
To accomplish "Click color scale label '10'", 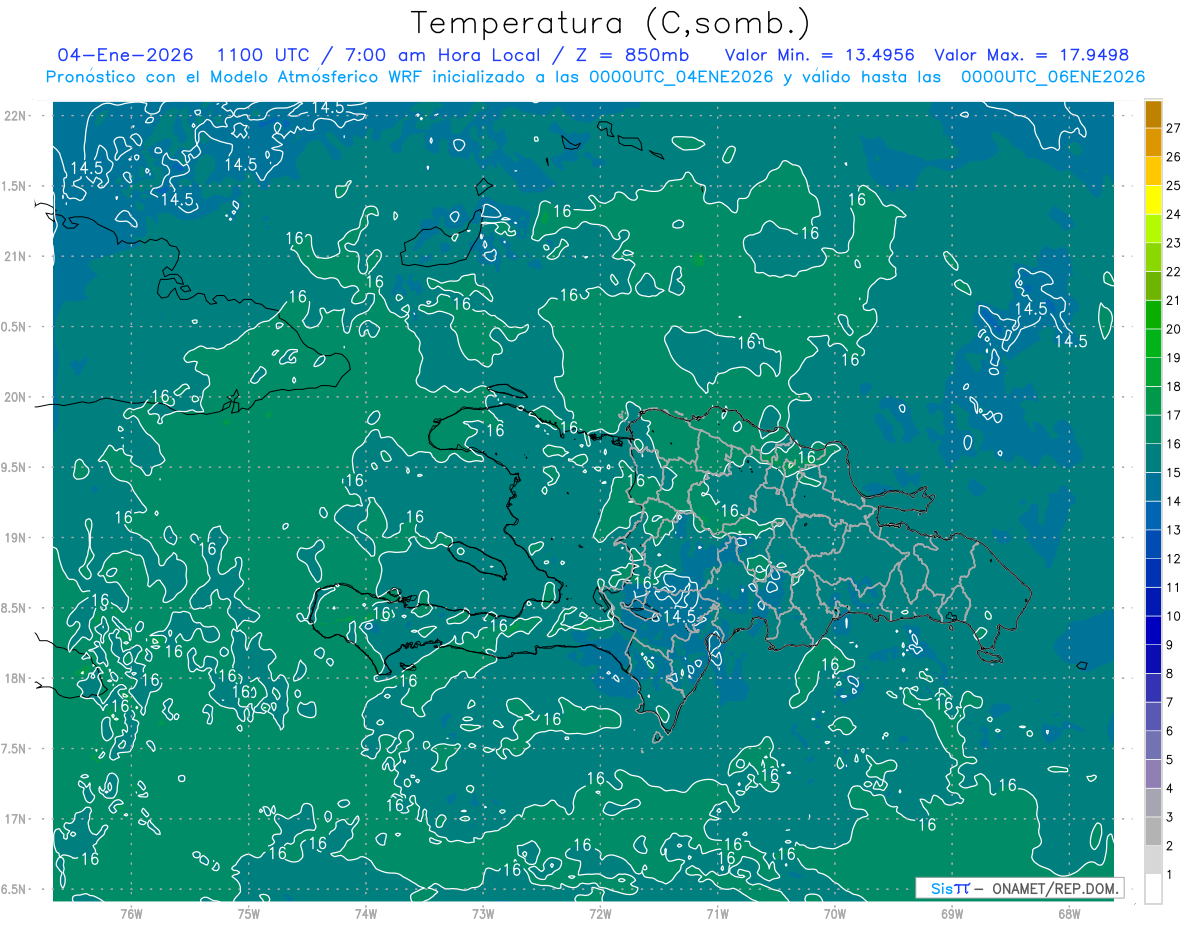I will [1174, 616].
